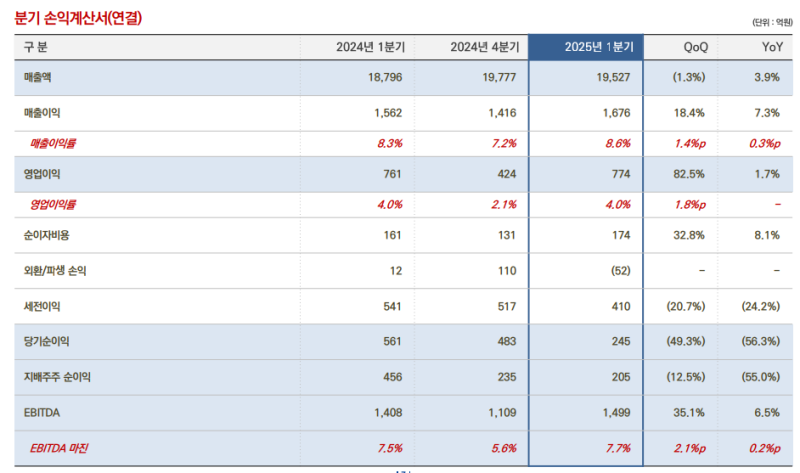Select the 82.5% QoQ 영업이익 cell
The width and height of the screenshot is (800, 473).
[x=691, y=174]
